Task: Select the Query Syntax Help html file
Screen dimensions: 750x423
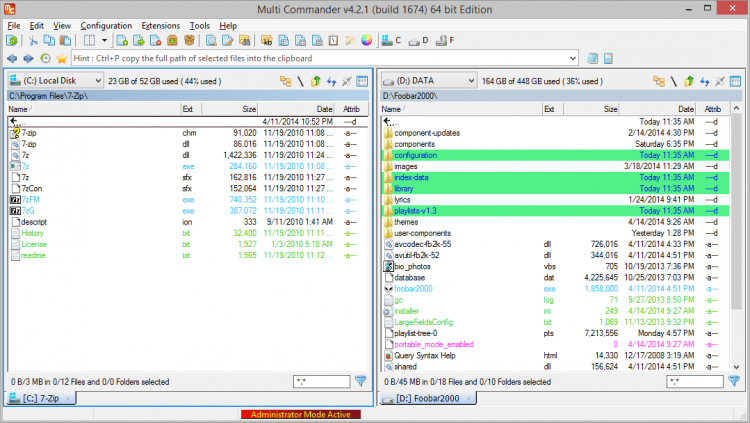Action: (x=555, y=356)
